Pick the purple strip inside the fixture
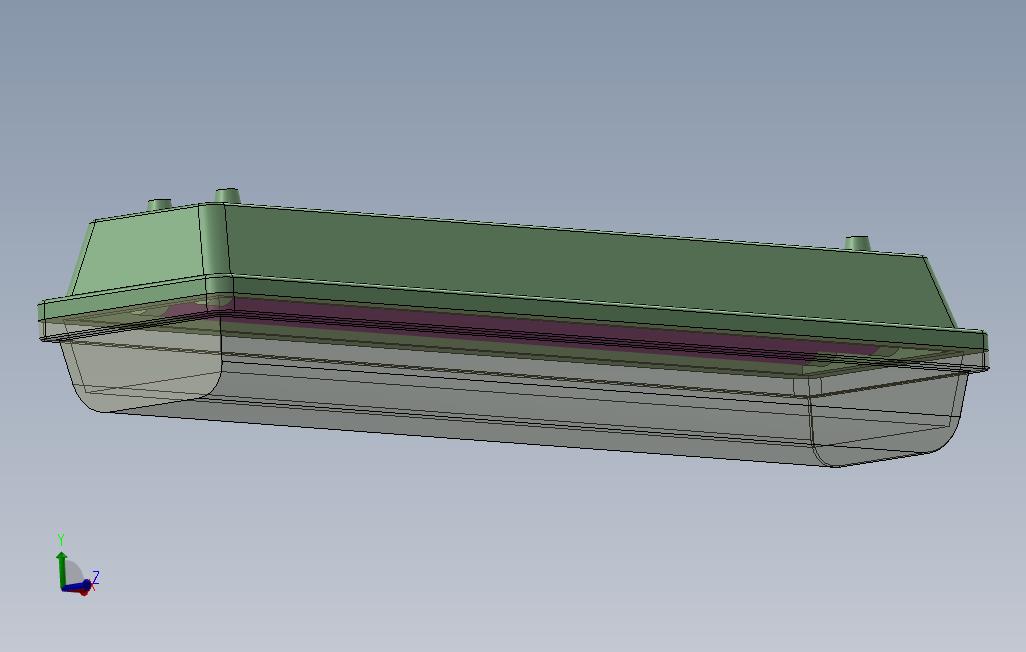The width and height of the screenshot is (1026, 652). (x=523, y=329)
